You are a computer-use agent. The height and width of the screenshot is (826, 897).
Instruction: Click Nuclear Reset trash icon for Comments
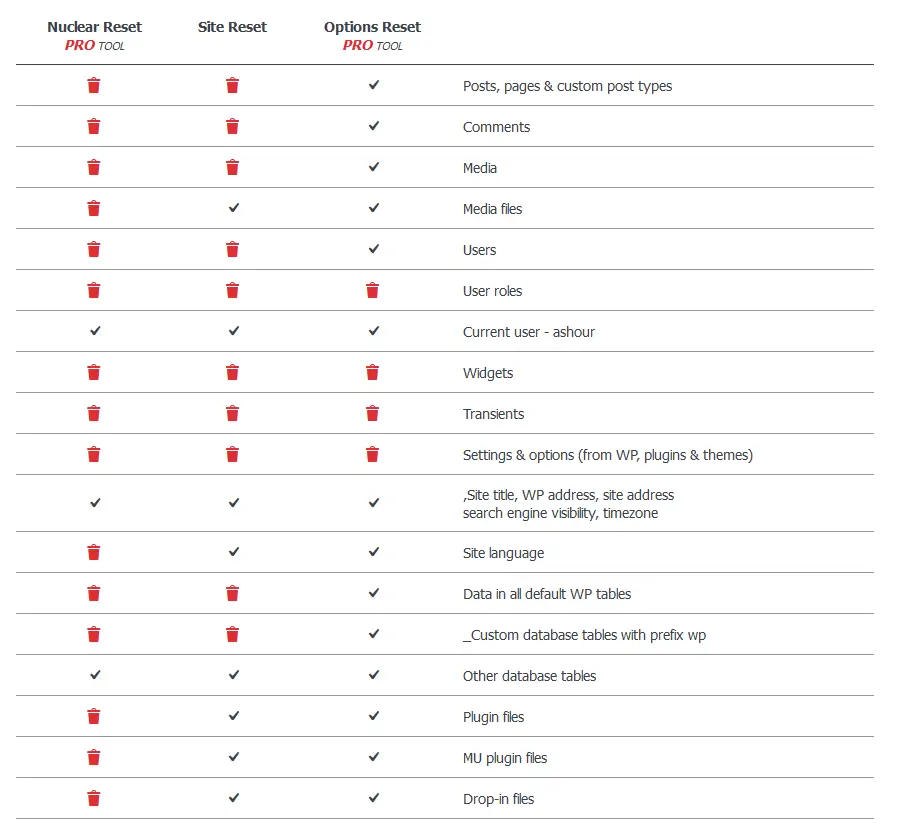[94, 127]
